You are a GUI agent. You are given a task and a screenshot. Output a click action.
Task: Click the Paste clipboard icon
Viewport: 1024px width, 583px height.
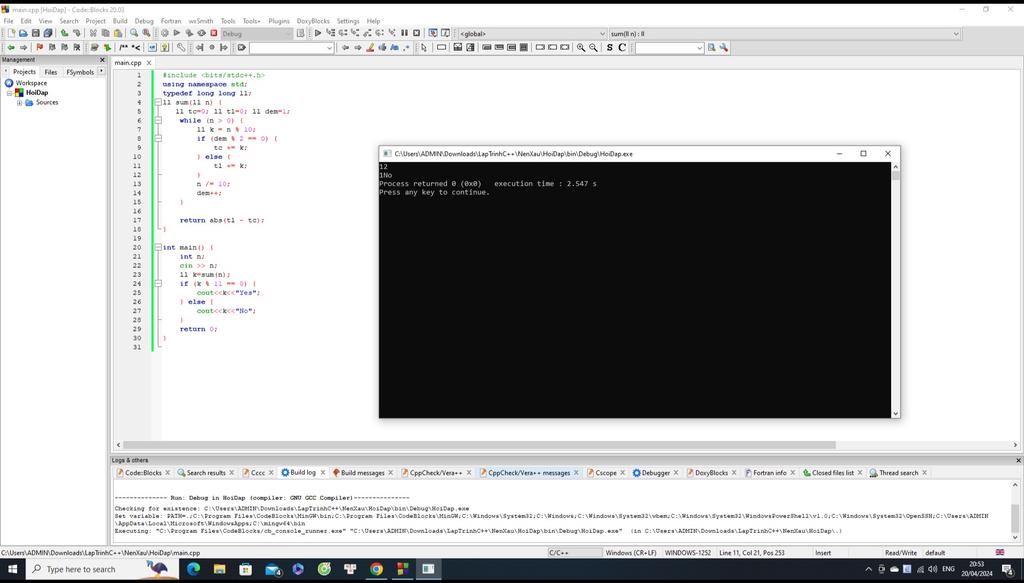click(118, 33)
